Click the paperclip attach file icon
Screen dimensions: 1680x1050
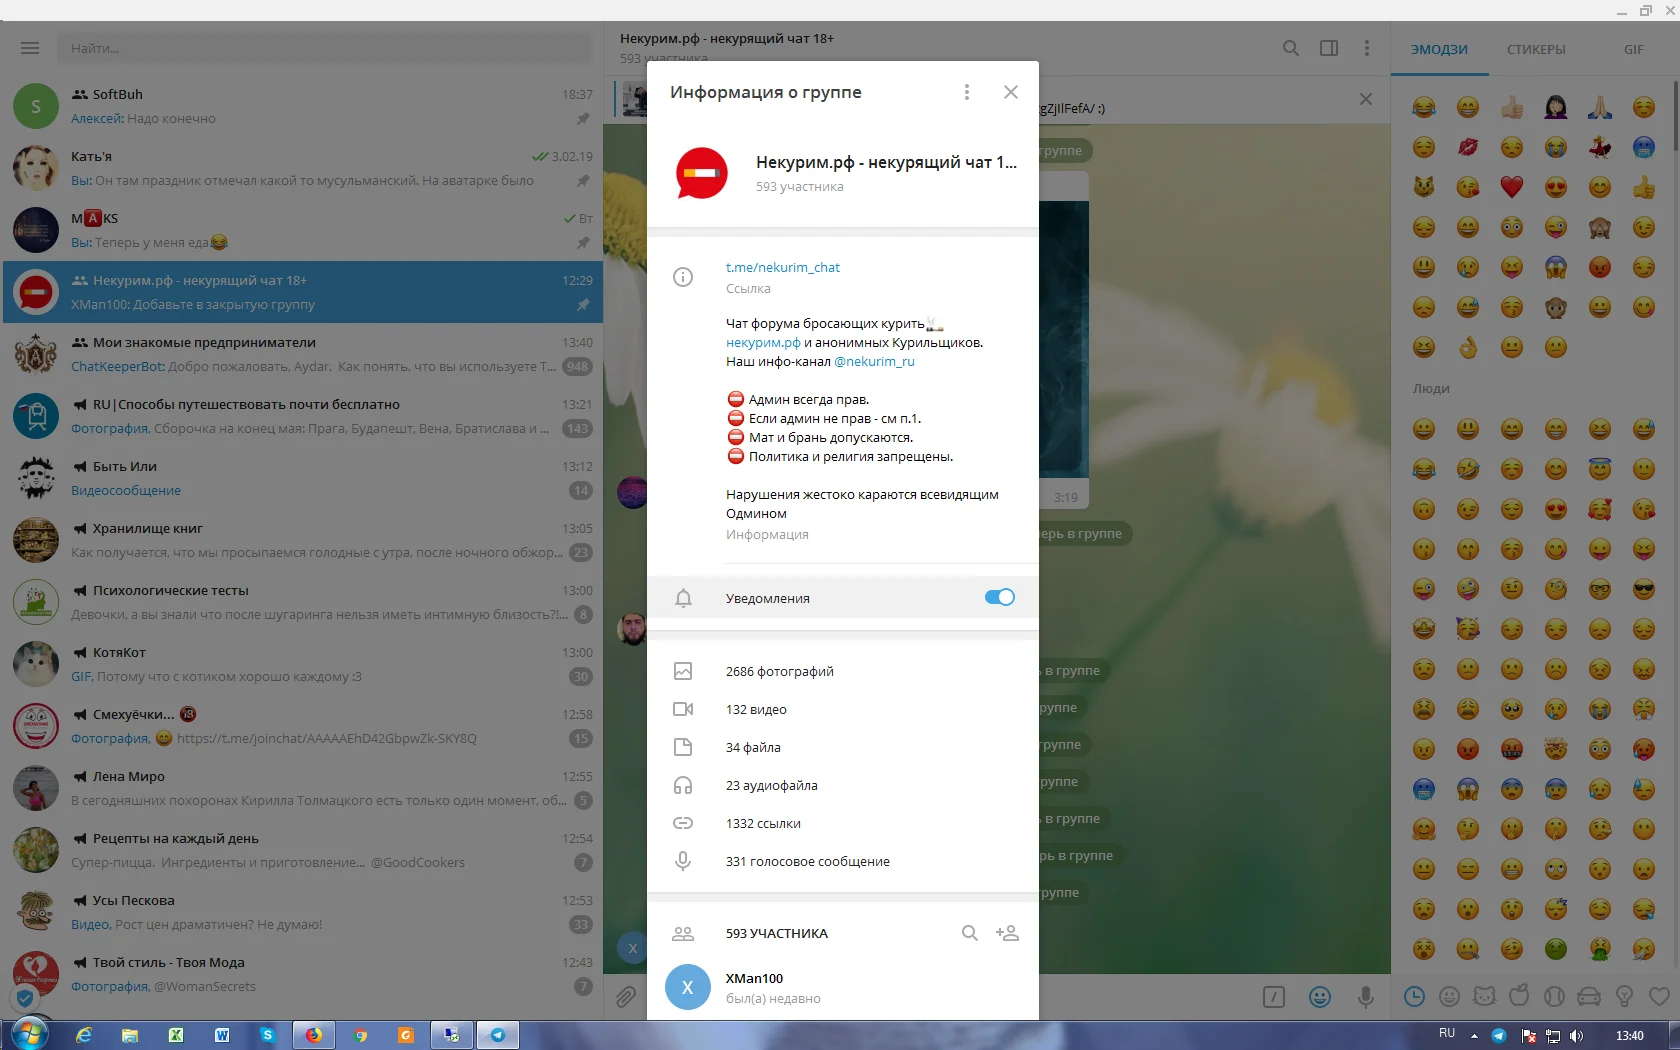(x=626, y=997)
